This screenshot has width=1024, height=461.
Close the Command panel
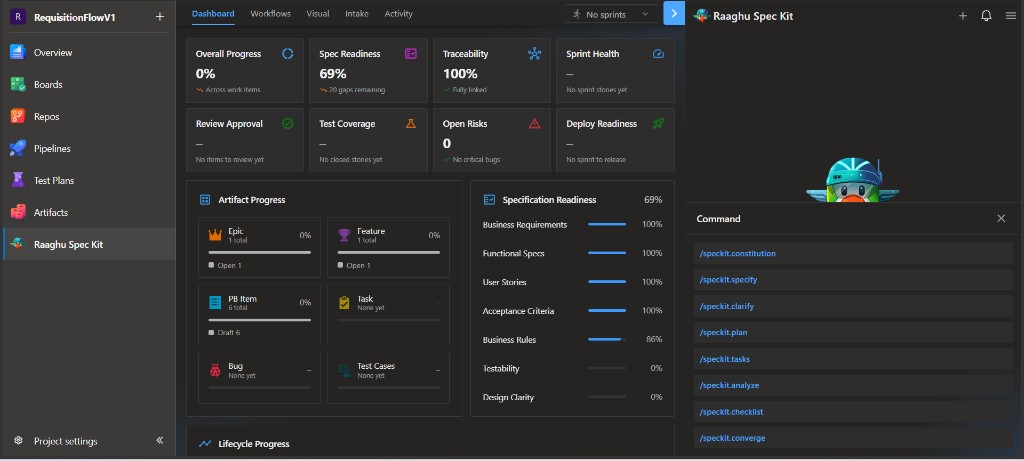click(x=1001, y=219)
